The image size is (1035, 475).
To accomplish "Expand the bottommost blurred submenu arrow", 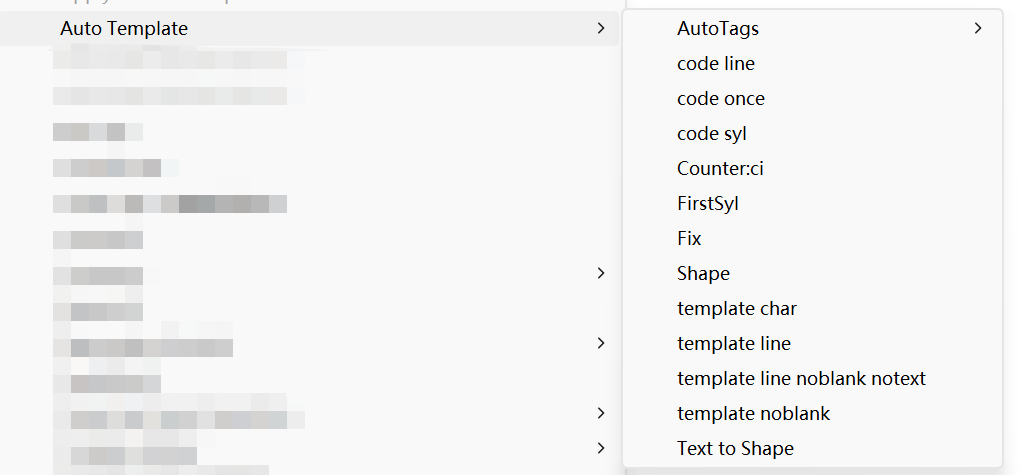I will [600, 447].
